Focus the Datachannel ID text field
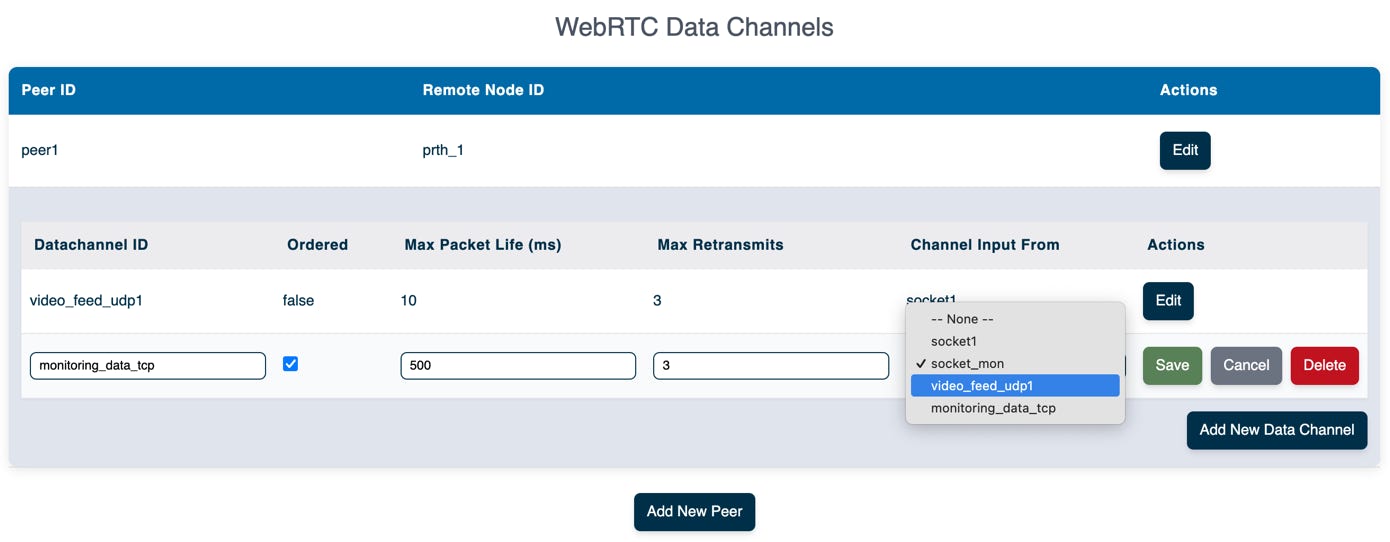Image resolution: width=1390 pixels, height=542 pixels. [148, 365]
